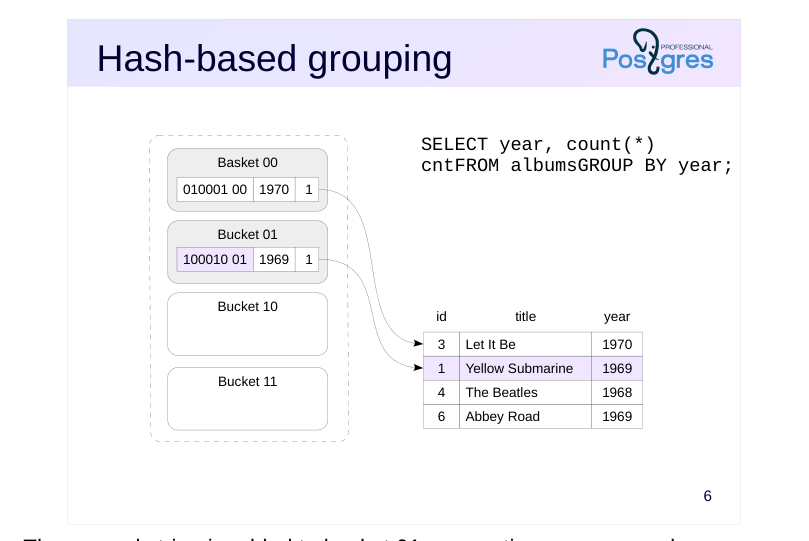Select 'The Beatles' table cell
Image resolution: width=809 pixels, height=541 pixels.
click(525, 392)
